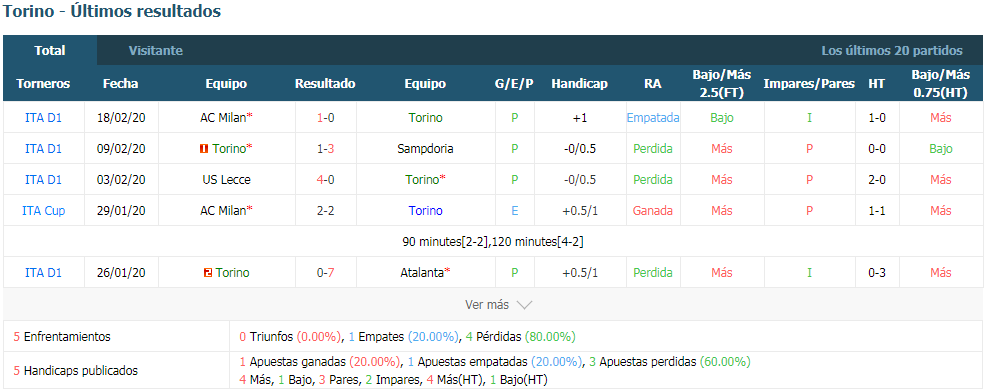Click the red card icon beside Torino on 09/02/20
The height and width of the screenshot is (392, 991).
[204, 149]
